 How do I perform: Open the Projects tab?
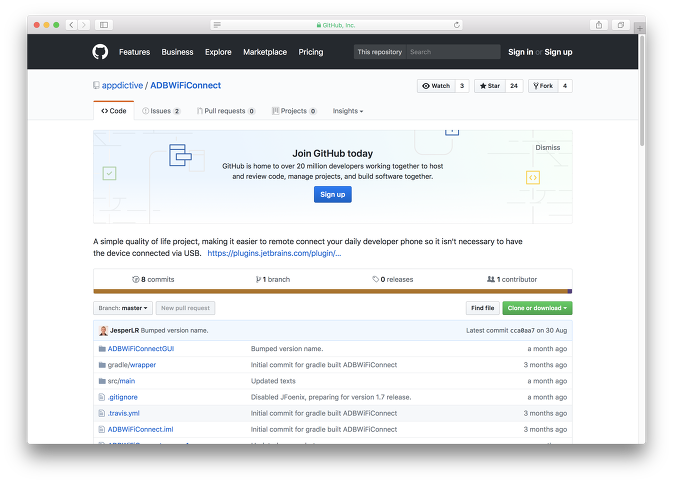pyautogui.click(x=294, y=111)
